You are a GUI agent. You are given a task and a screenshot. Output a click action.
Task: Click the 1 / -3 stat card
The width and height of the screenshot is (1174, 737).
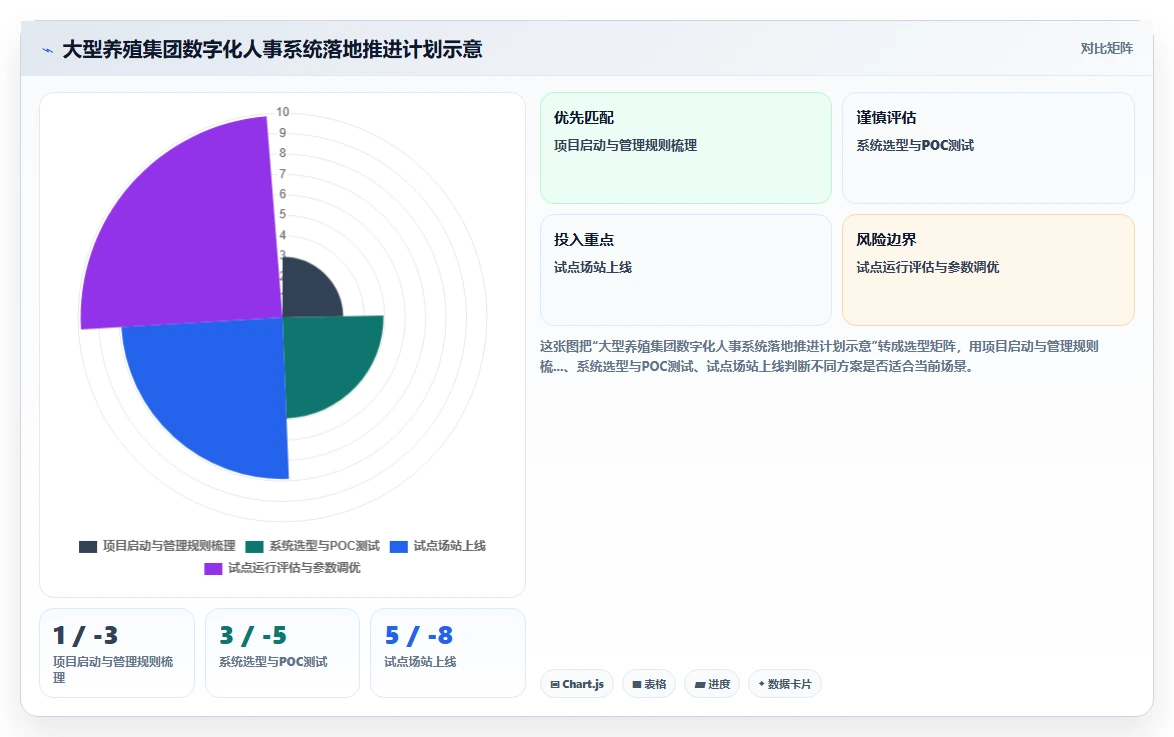(x=117, y=653)
